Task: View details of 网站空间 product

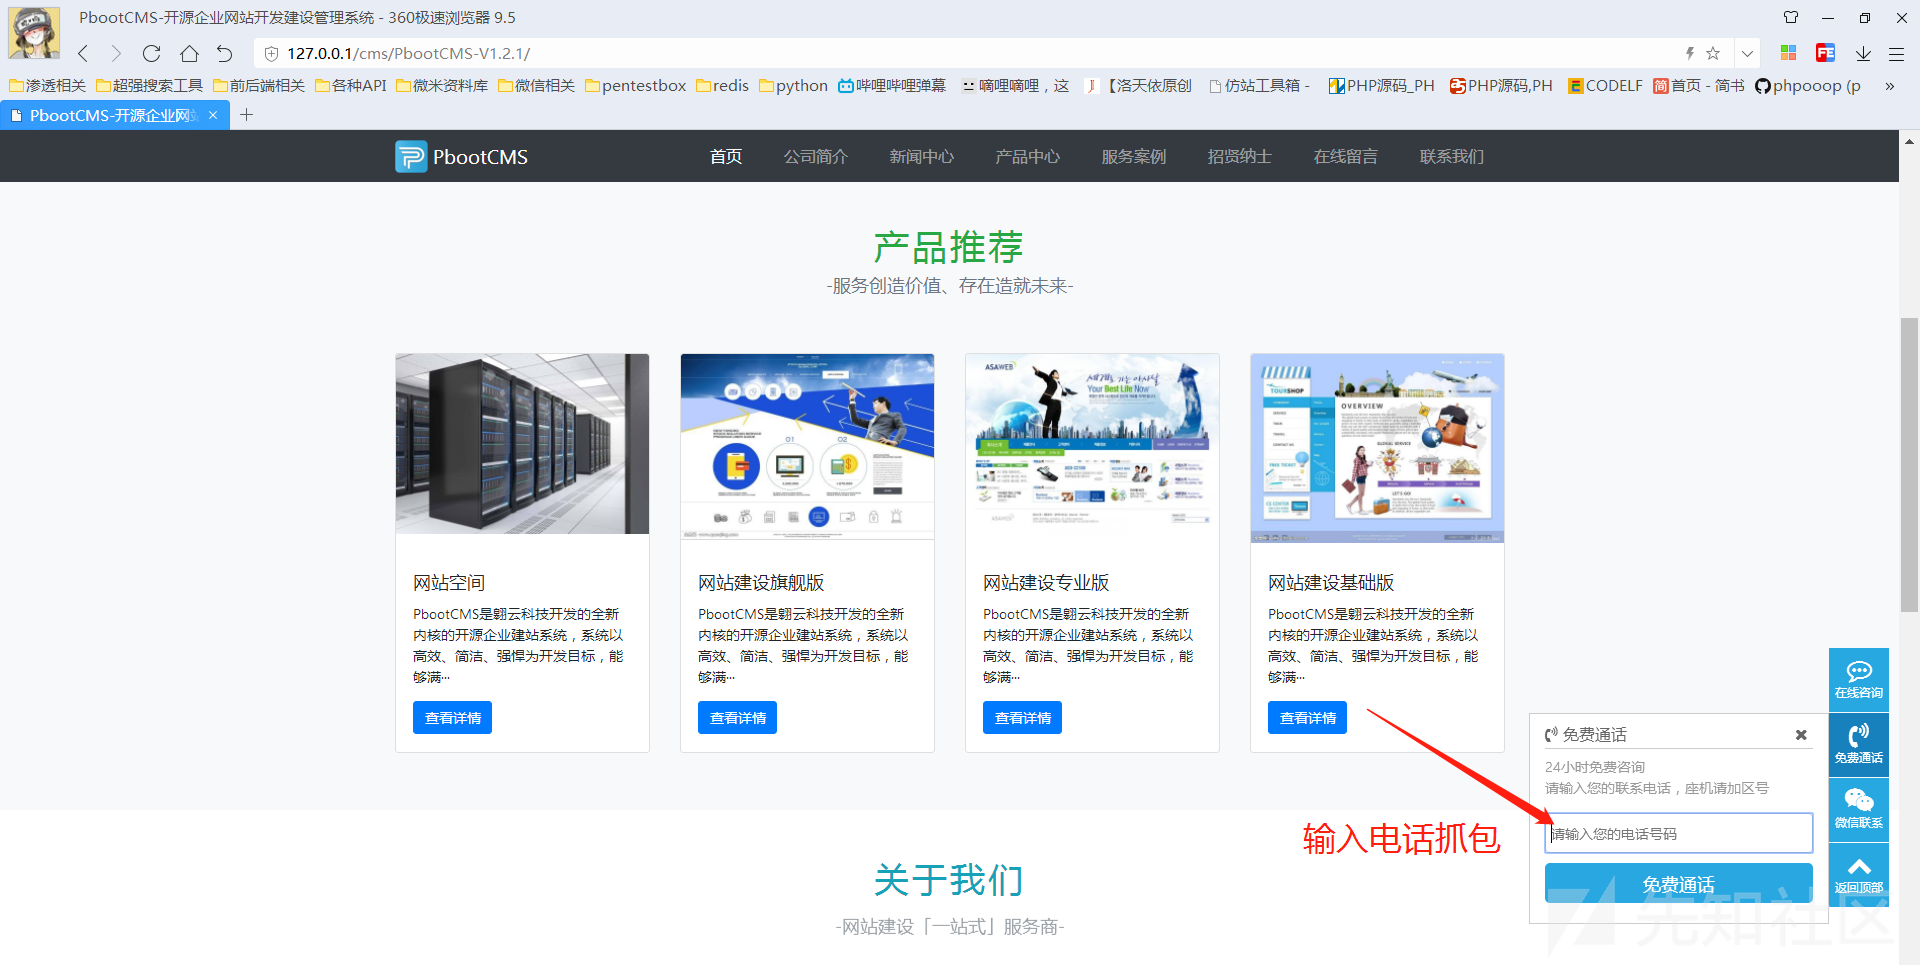Action: (452, 718)
